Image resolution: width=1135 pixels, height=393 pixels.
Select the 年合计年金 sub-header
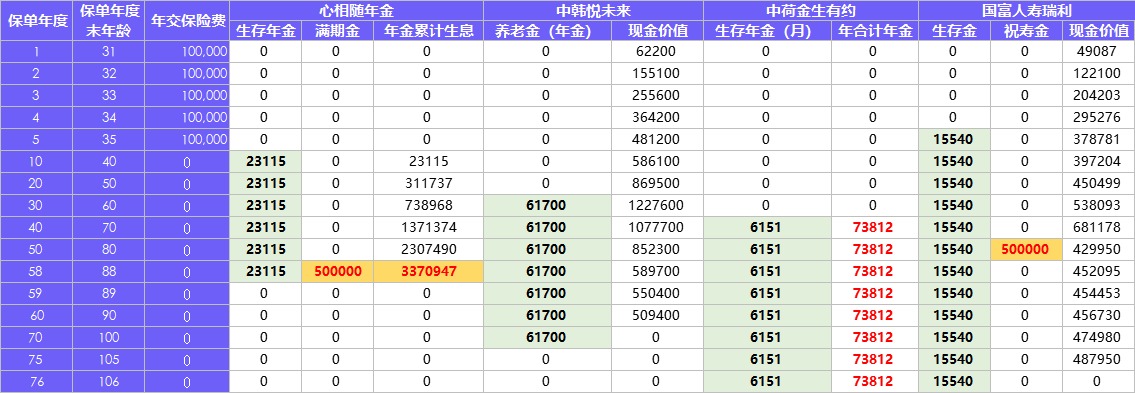pos(875,31)
